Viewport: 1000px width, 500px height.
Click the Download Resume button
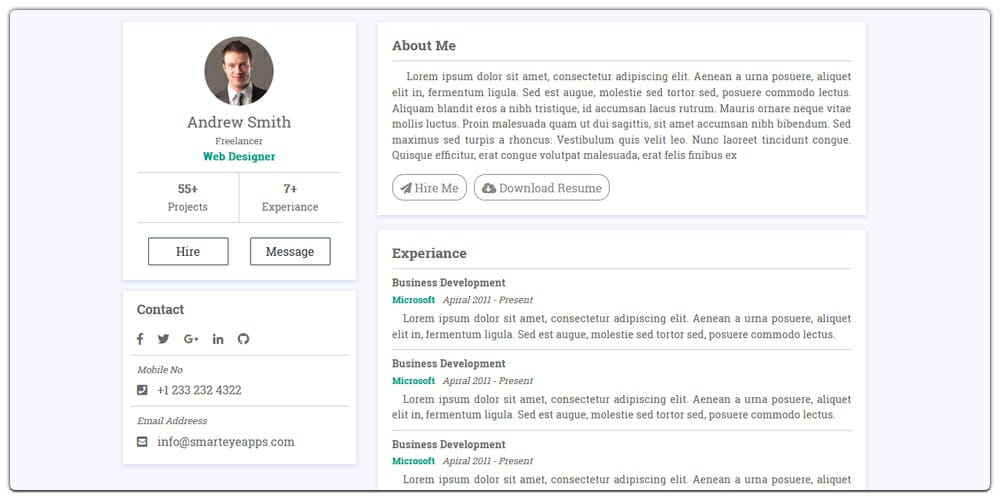pos(541,188)
